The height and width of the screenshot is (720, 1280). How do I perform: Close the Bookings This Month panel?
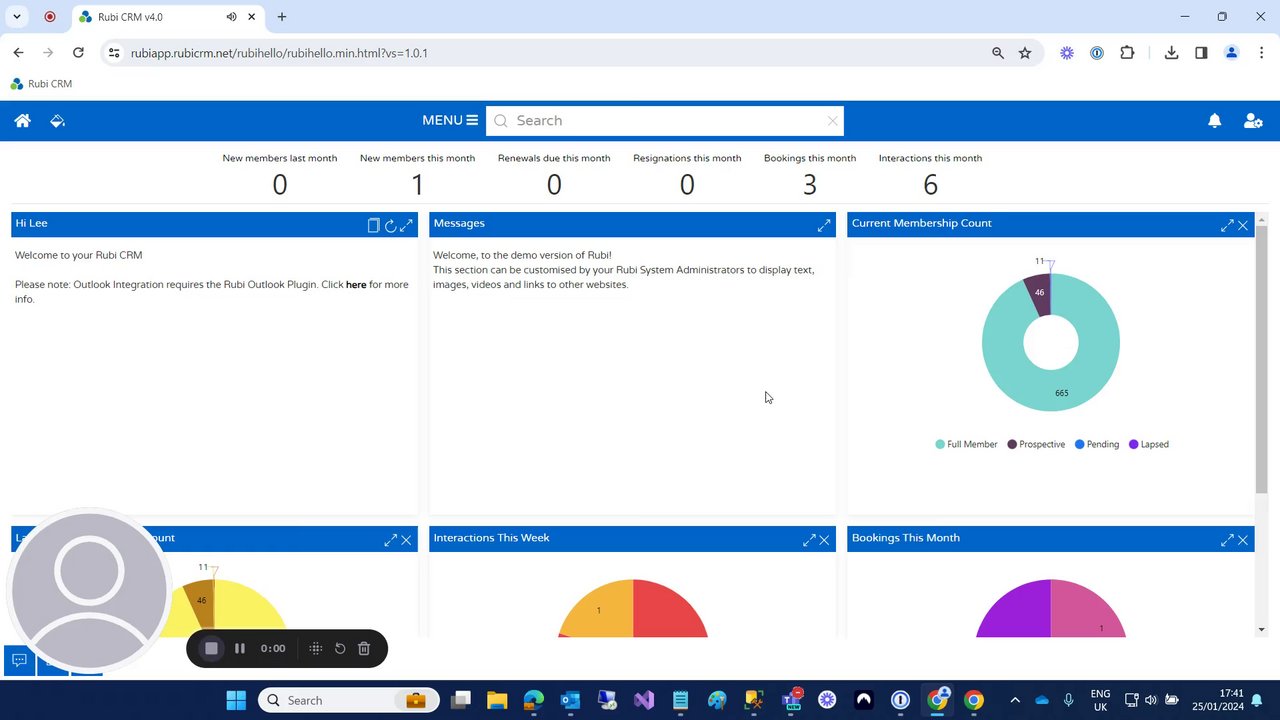[1243, 540]
